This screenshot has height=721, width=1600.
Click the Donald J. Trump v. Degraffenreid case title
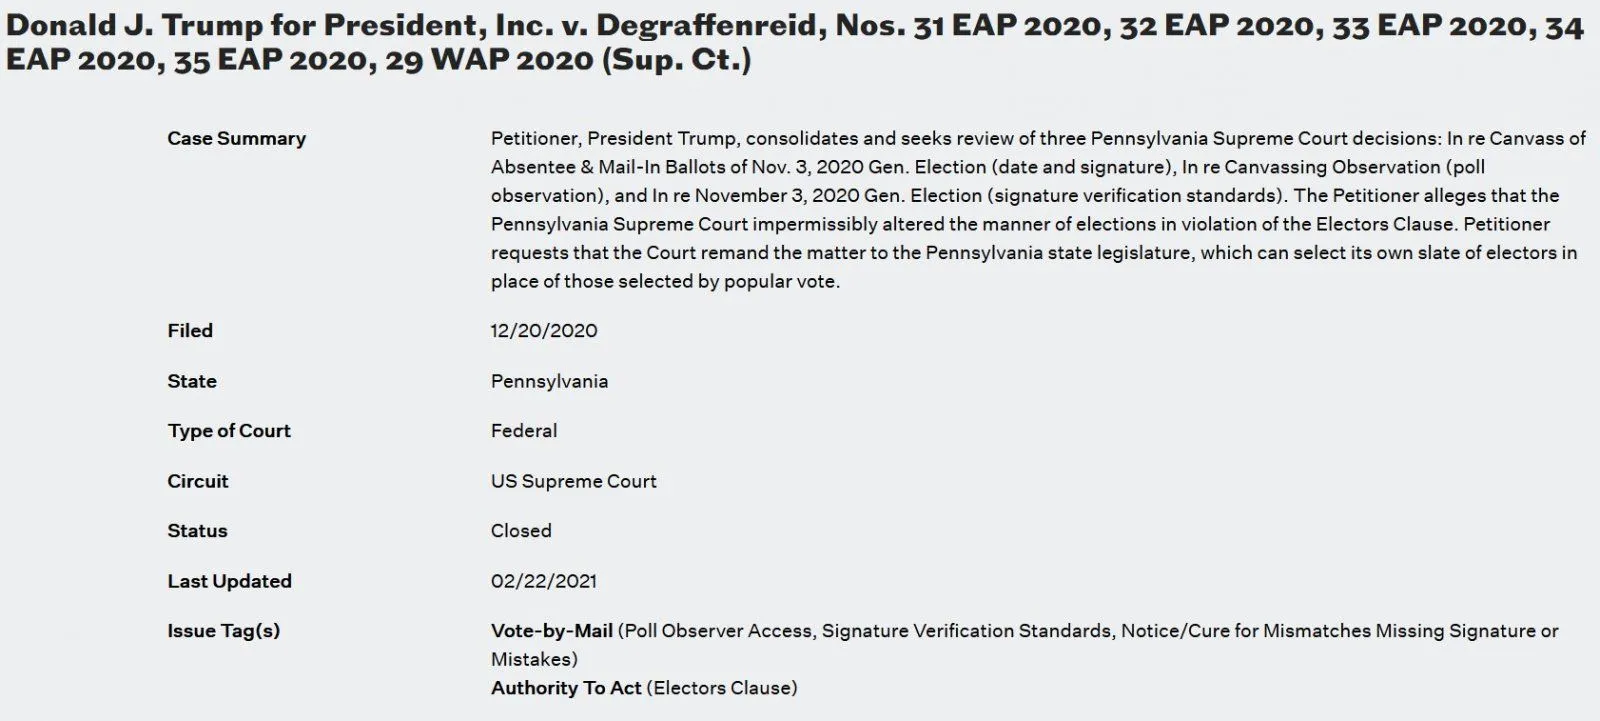[794, 42]
